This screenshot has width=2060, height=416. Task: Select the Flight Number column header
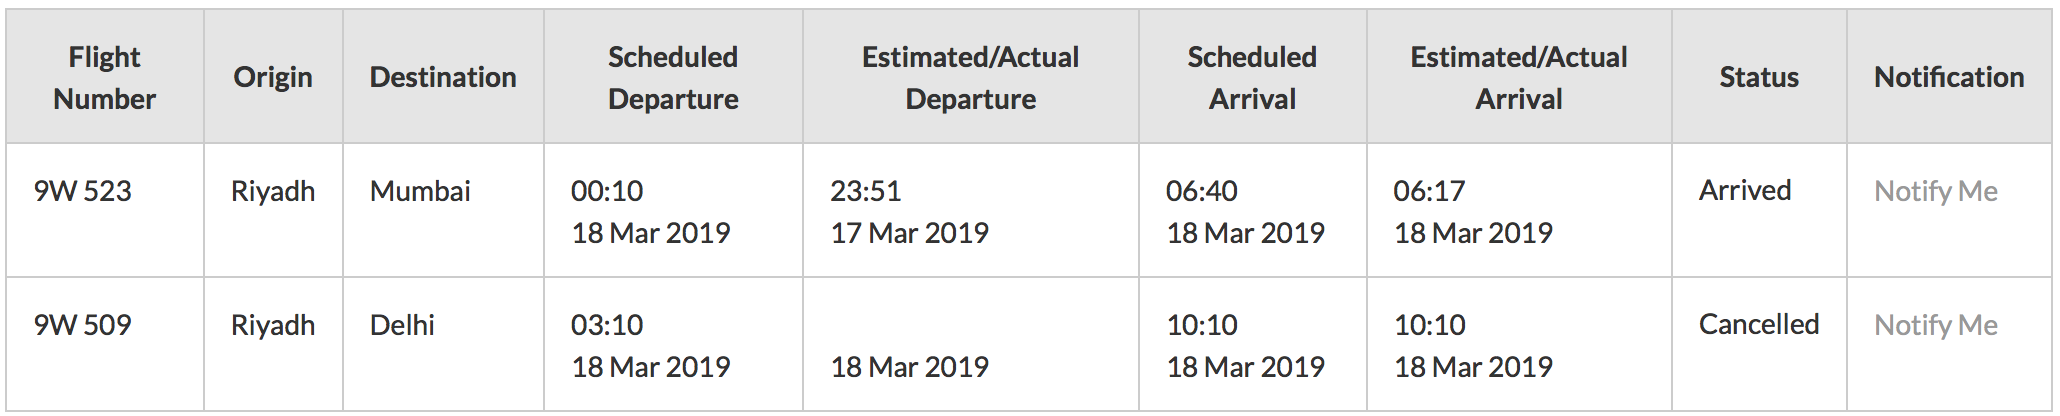click(105, 77)
